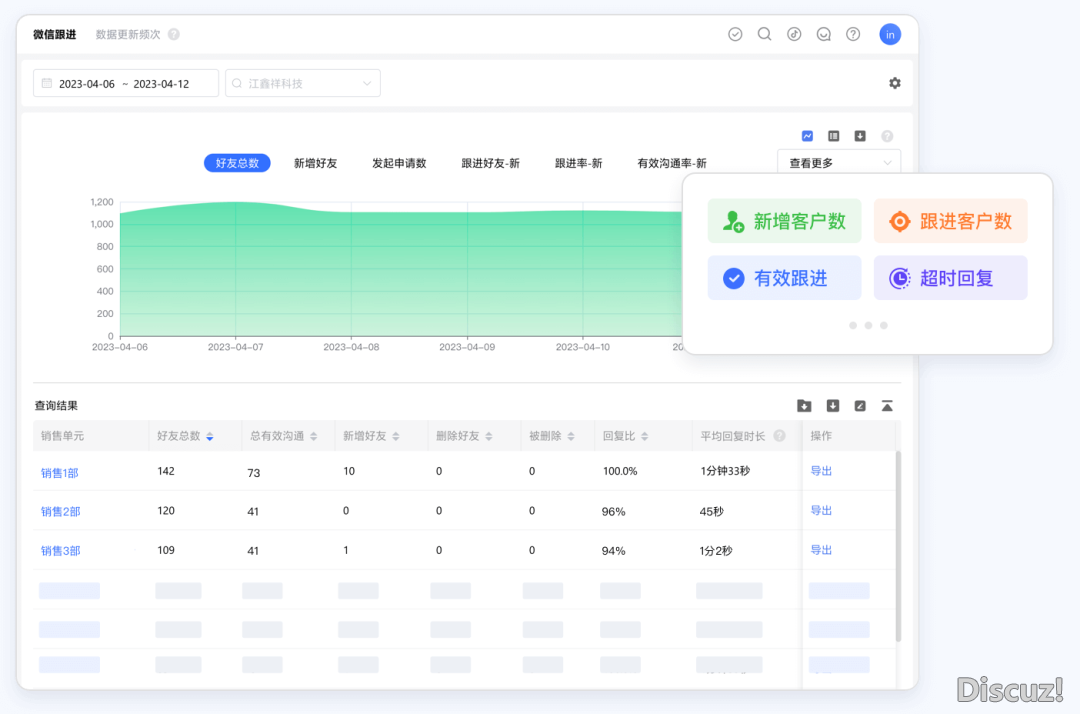
Task: Click the third pagination dot in popup
Action: [x=884, y=326]
